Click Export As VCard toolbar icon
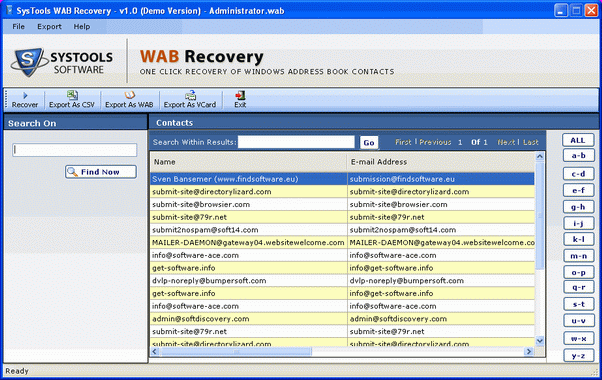Image resolution: width=602 pixels, height=380 pixels. [190, 100]
